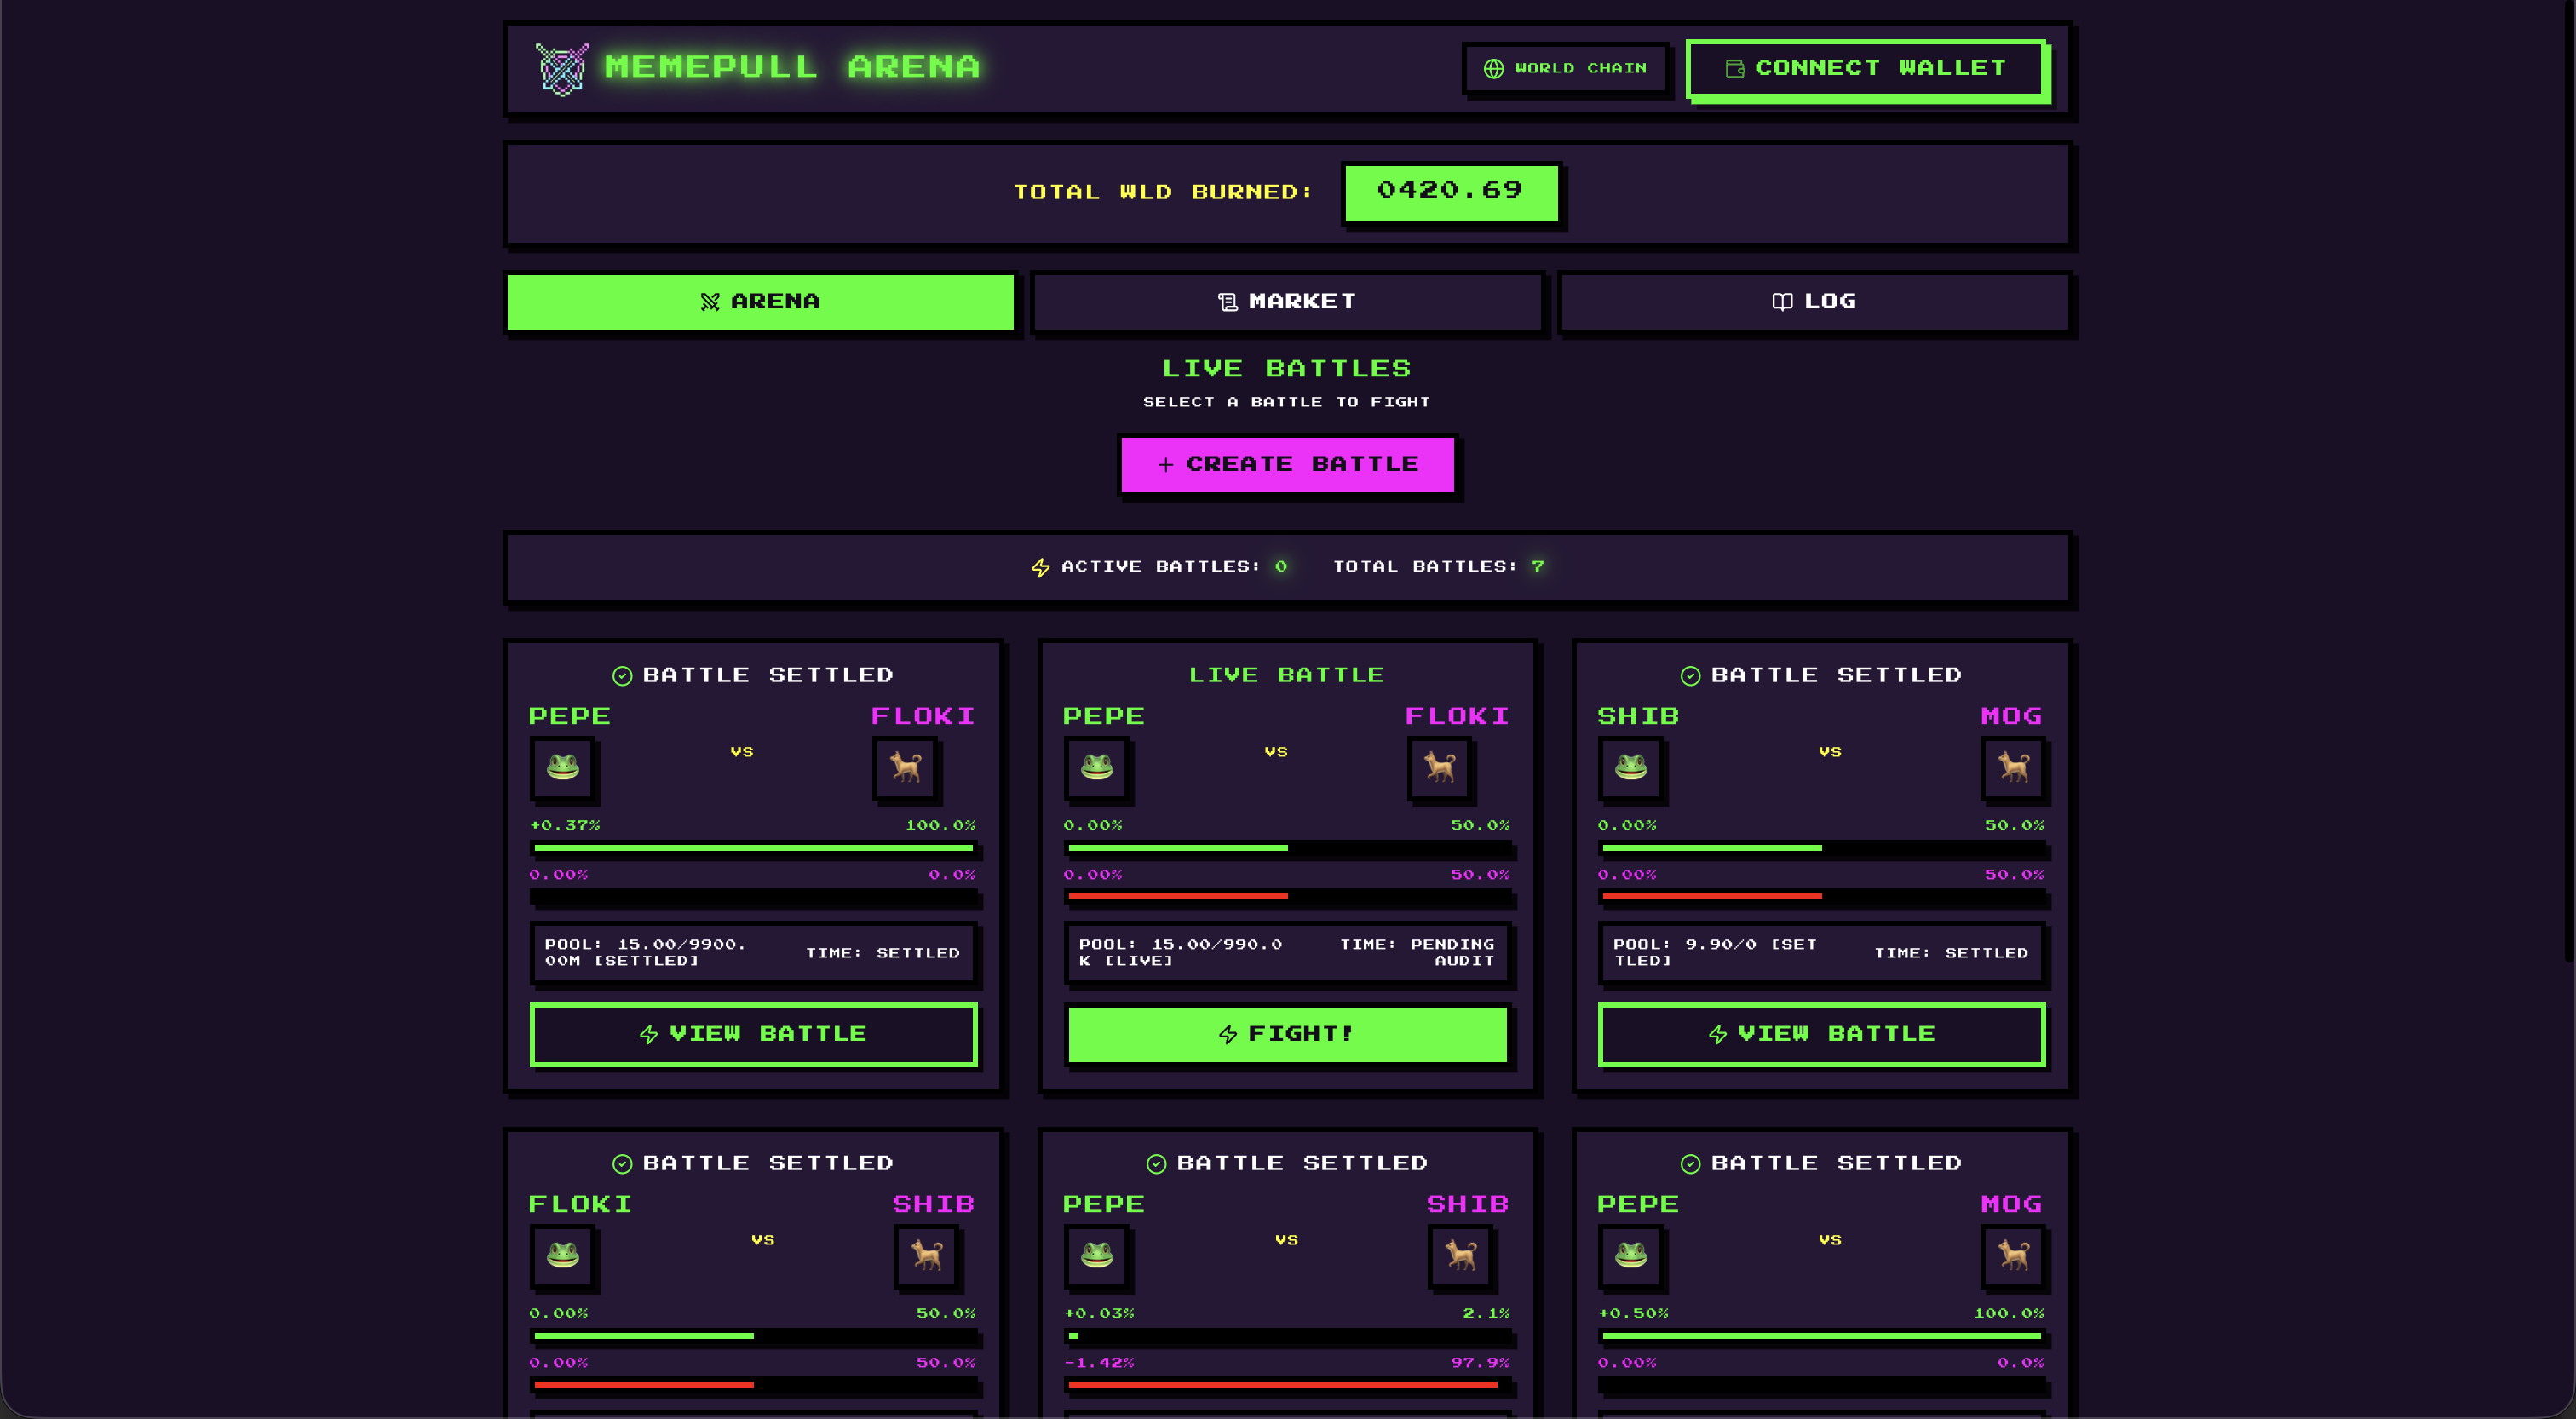Click the Connect Wallet button
Viewport: 2576px width, 1419px height.
pos(1866,69)
